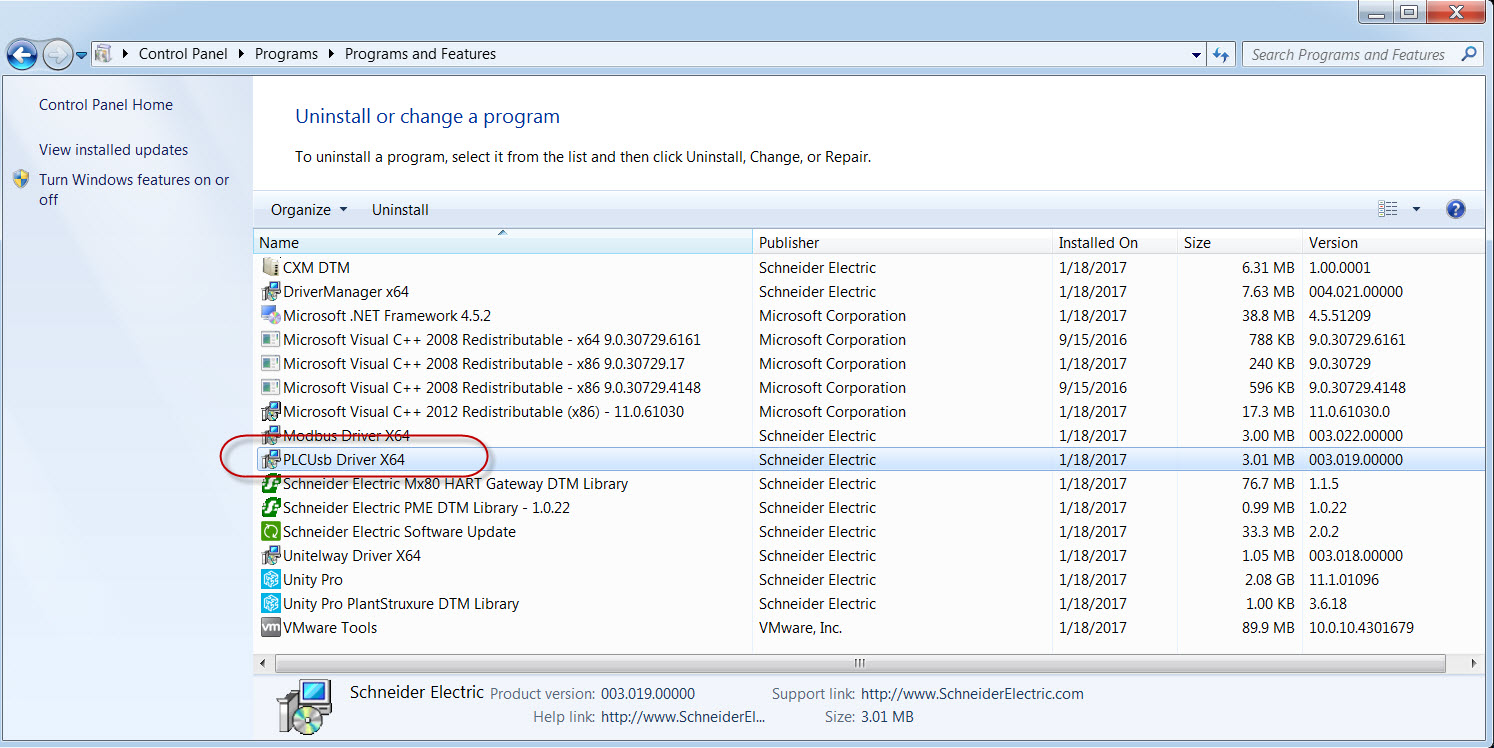Click the Unity Pro program icon

pos(270,579)
